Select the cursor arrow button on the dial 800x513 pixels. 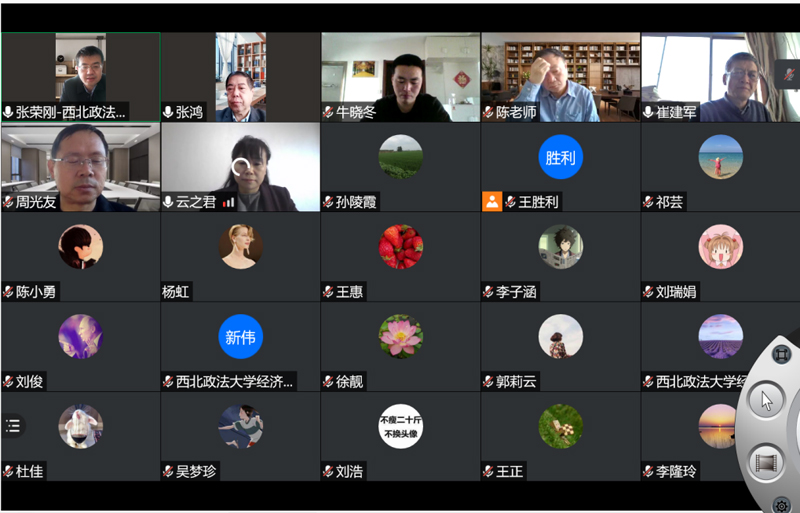coord(766,401)
